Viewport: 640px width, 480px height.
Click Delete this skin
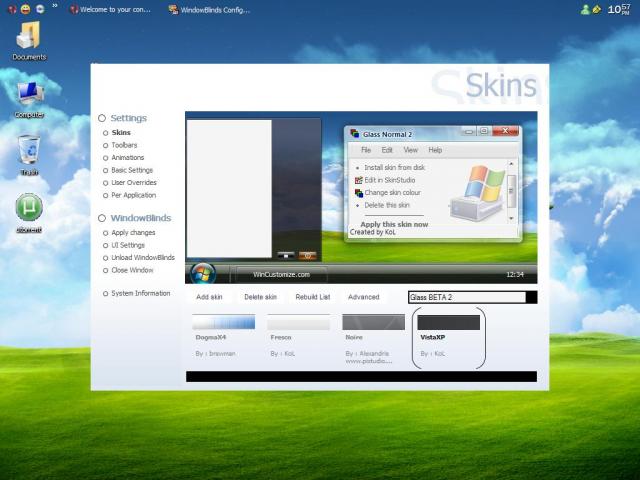(x=387, y=205)
